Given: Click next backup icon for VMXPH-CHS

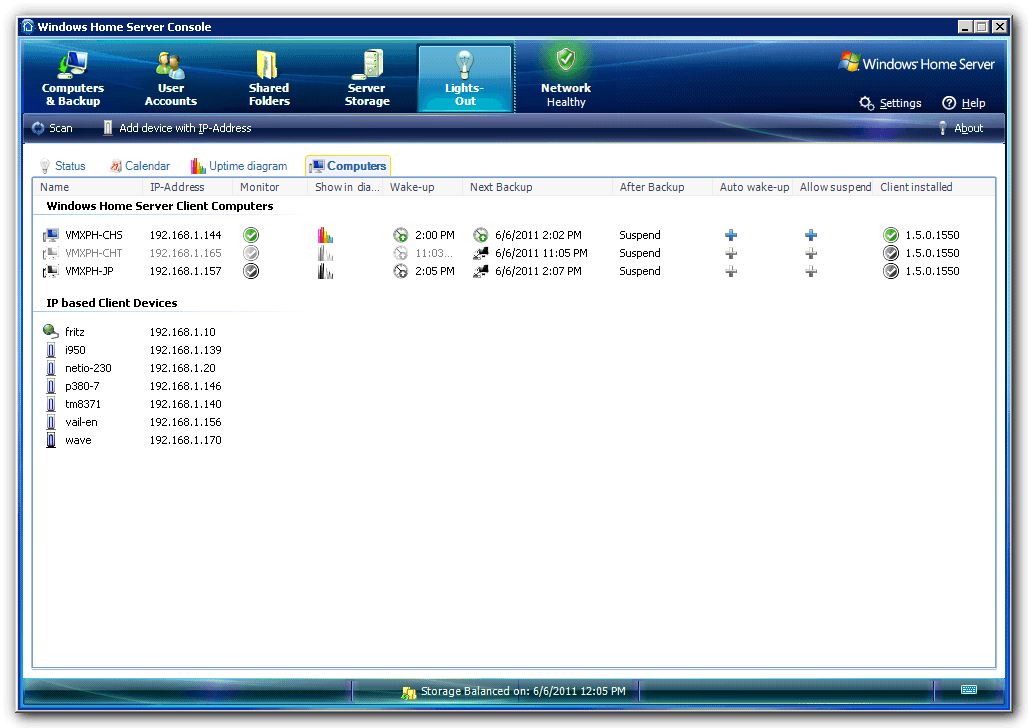Looking at the screenshot, I should tap(481, 235).
